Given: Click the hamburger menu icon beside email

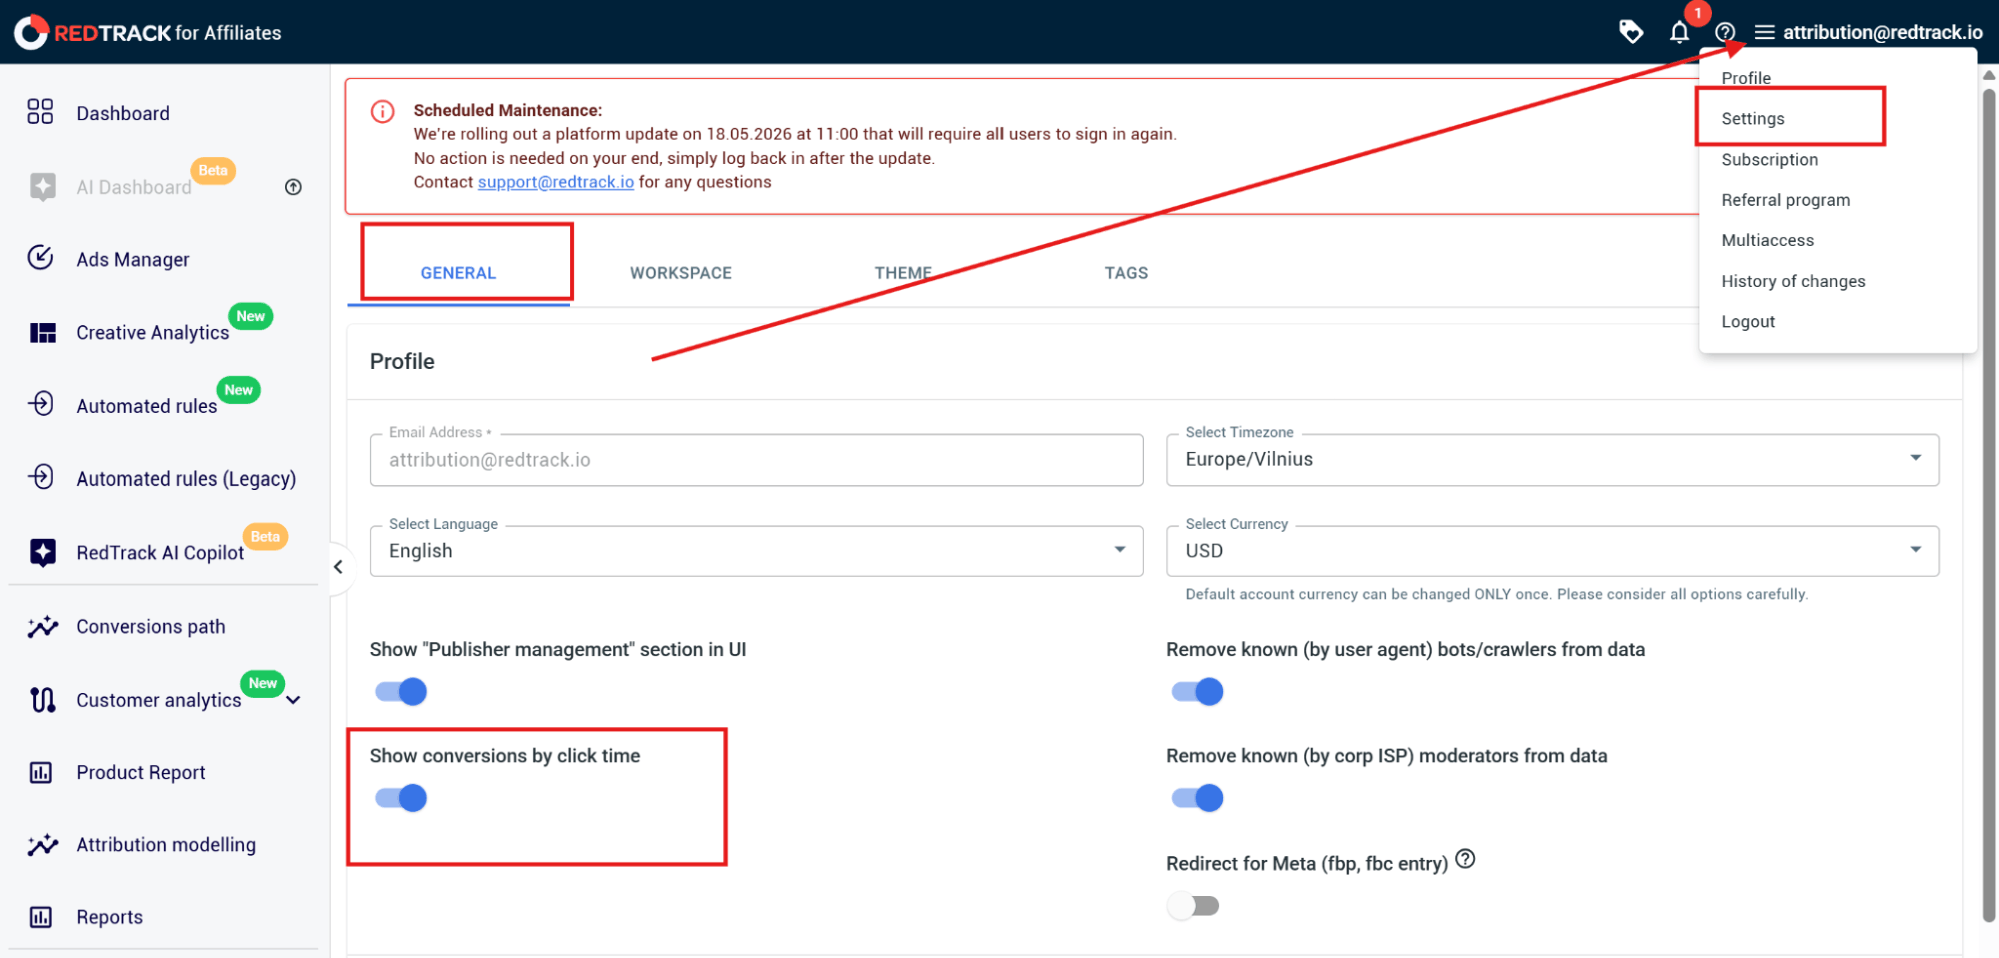Looking at the screenshot, I should tap(1765, 33).
